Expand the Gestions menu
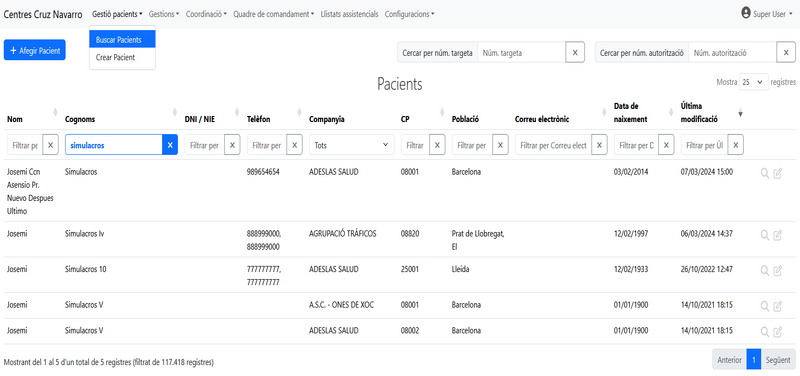The image size is (800, 376). coord(164,14)
